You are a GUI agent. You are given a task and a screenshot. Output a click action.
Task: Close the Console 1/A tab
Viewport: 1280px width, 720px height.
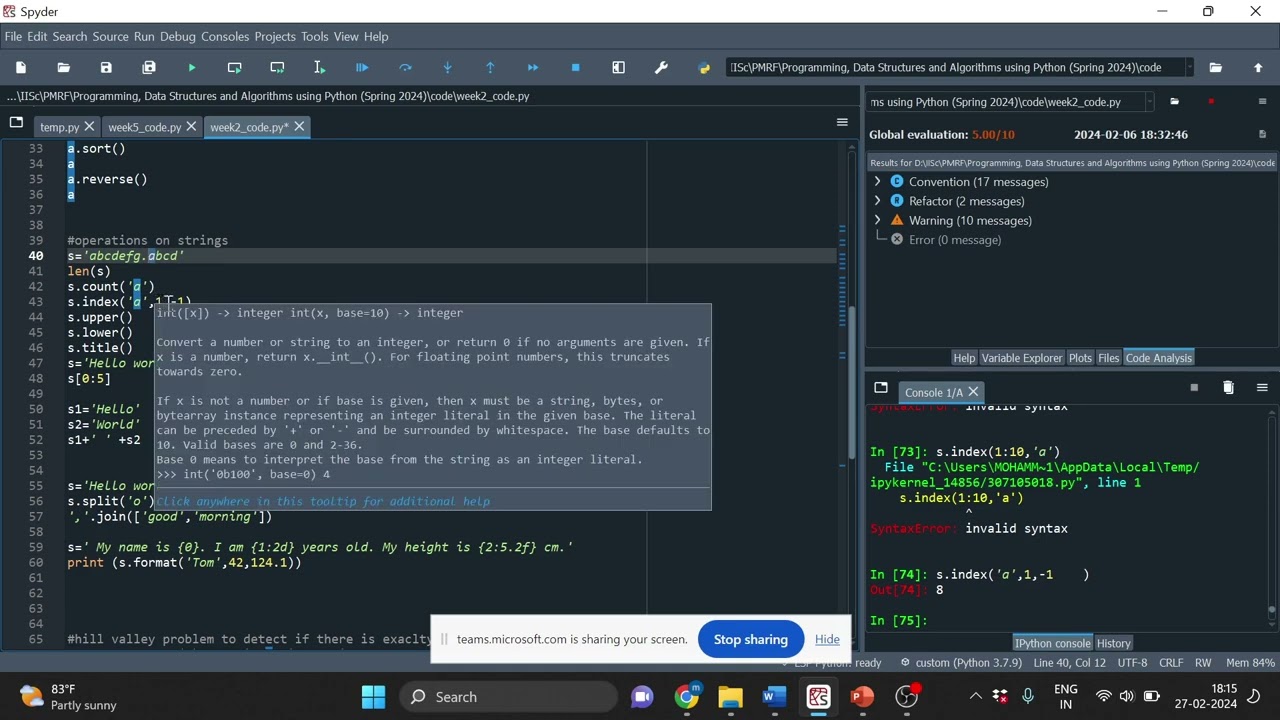973,392
